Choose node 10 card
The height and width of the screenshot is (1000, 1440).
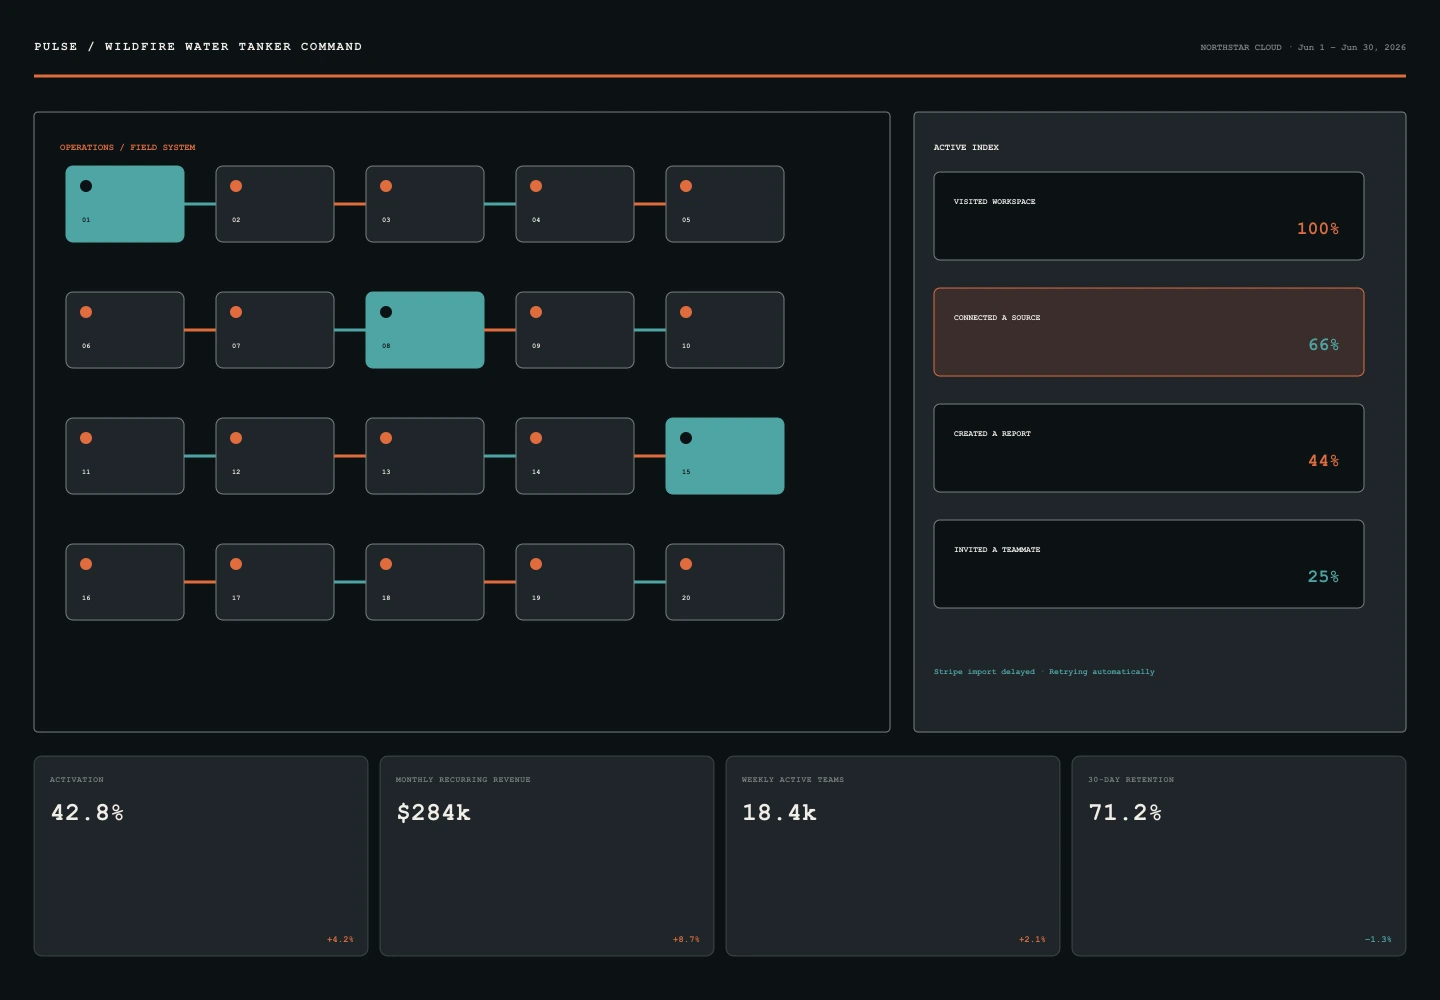[x=725, y=330]
